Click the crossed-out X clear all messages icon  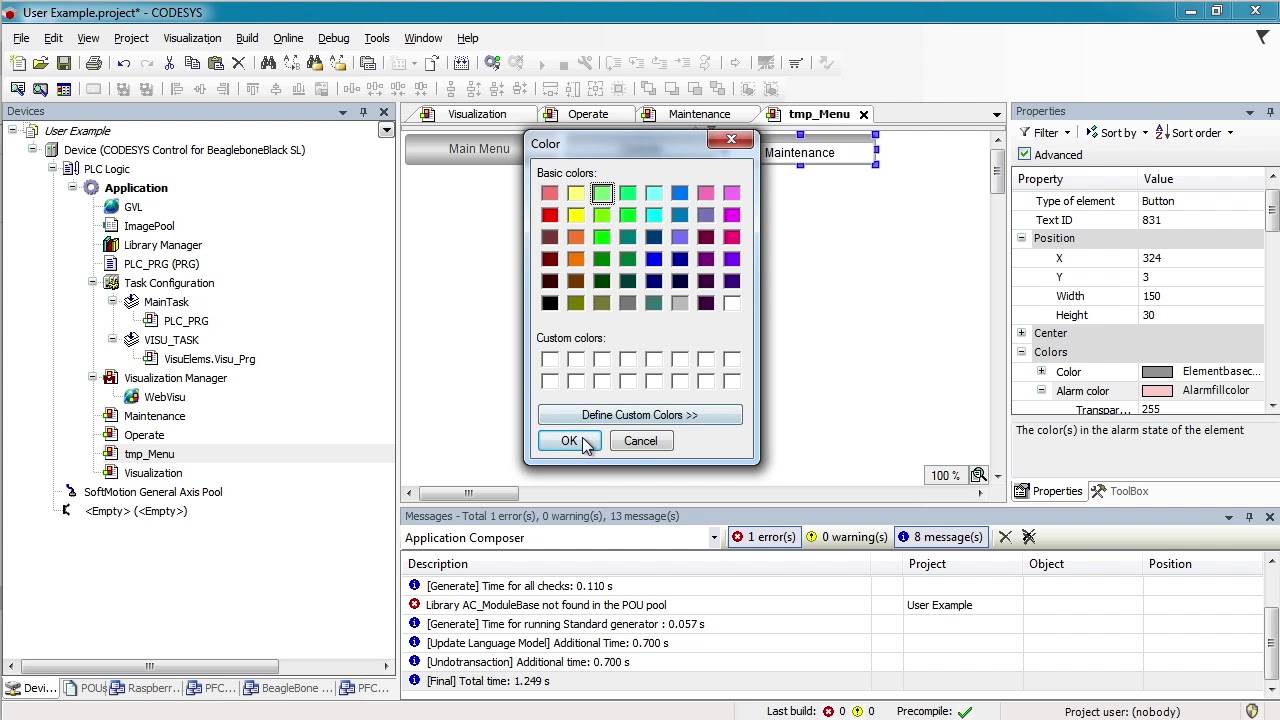click(1028, 537)
